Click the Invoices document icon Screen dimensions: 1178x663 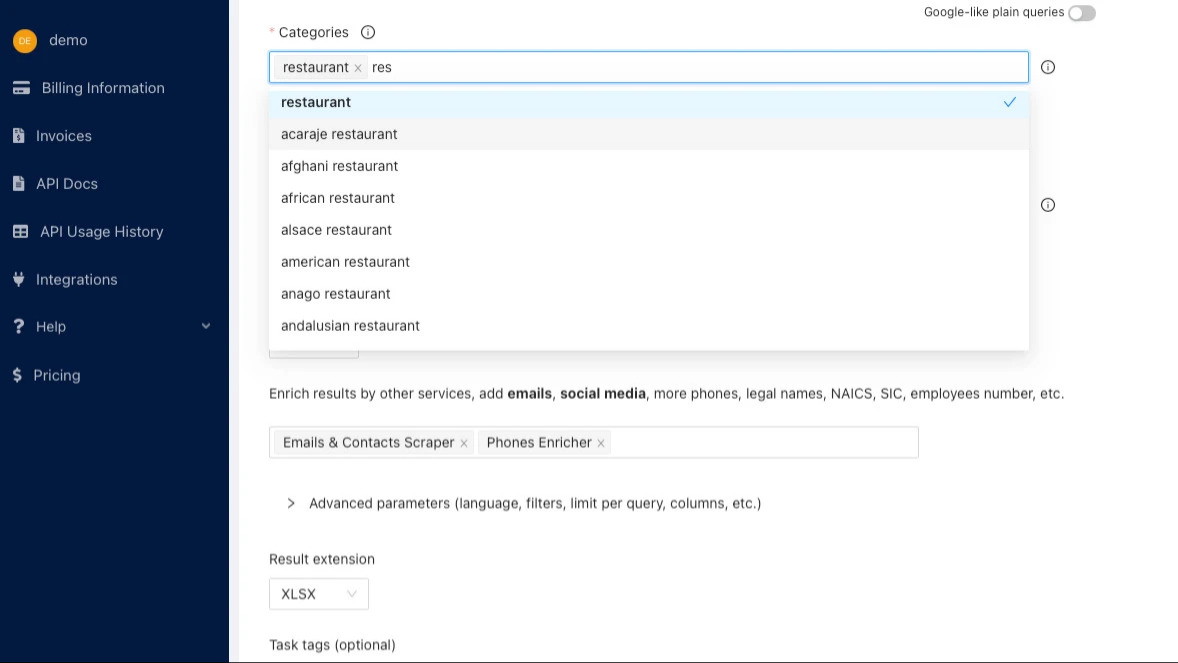(x=19, y=136)
